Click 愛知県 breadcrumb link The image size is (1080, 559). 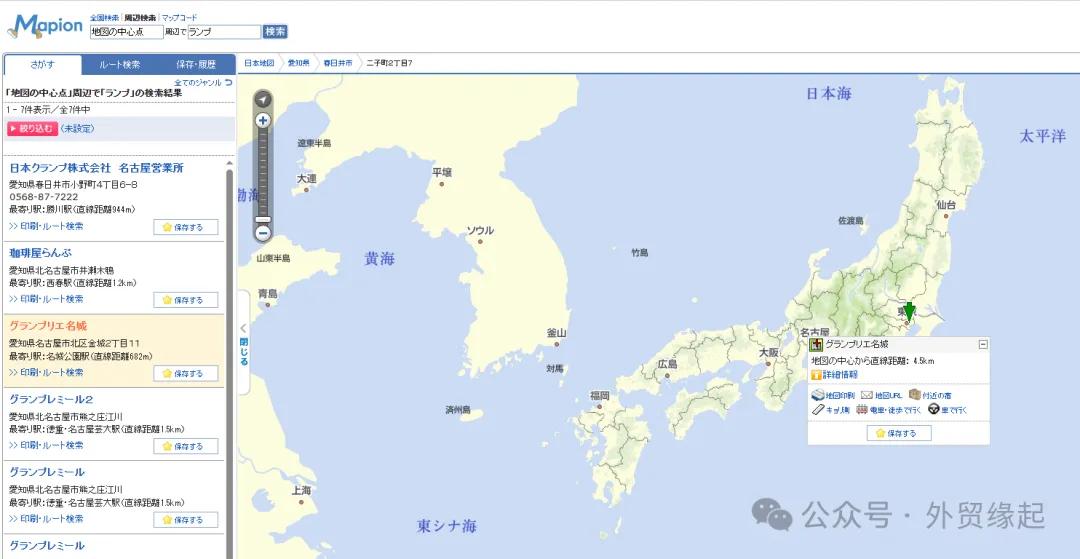pos(298,63)
